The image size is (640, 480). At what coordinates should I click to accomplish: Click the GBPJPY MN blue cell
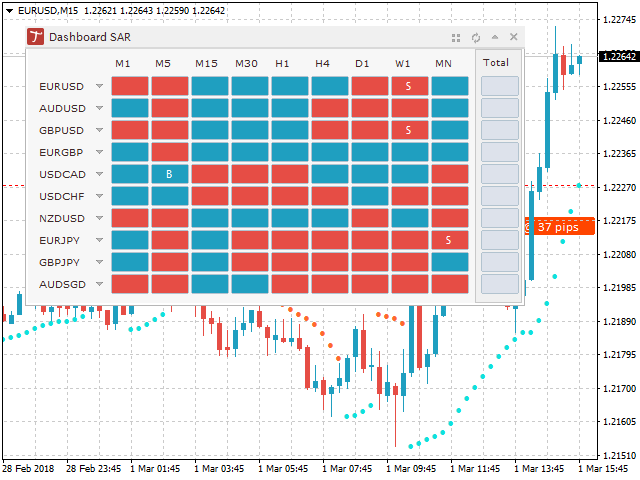(x=450, y=262)
